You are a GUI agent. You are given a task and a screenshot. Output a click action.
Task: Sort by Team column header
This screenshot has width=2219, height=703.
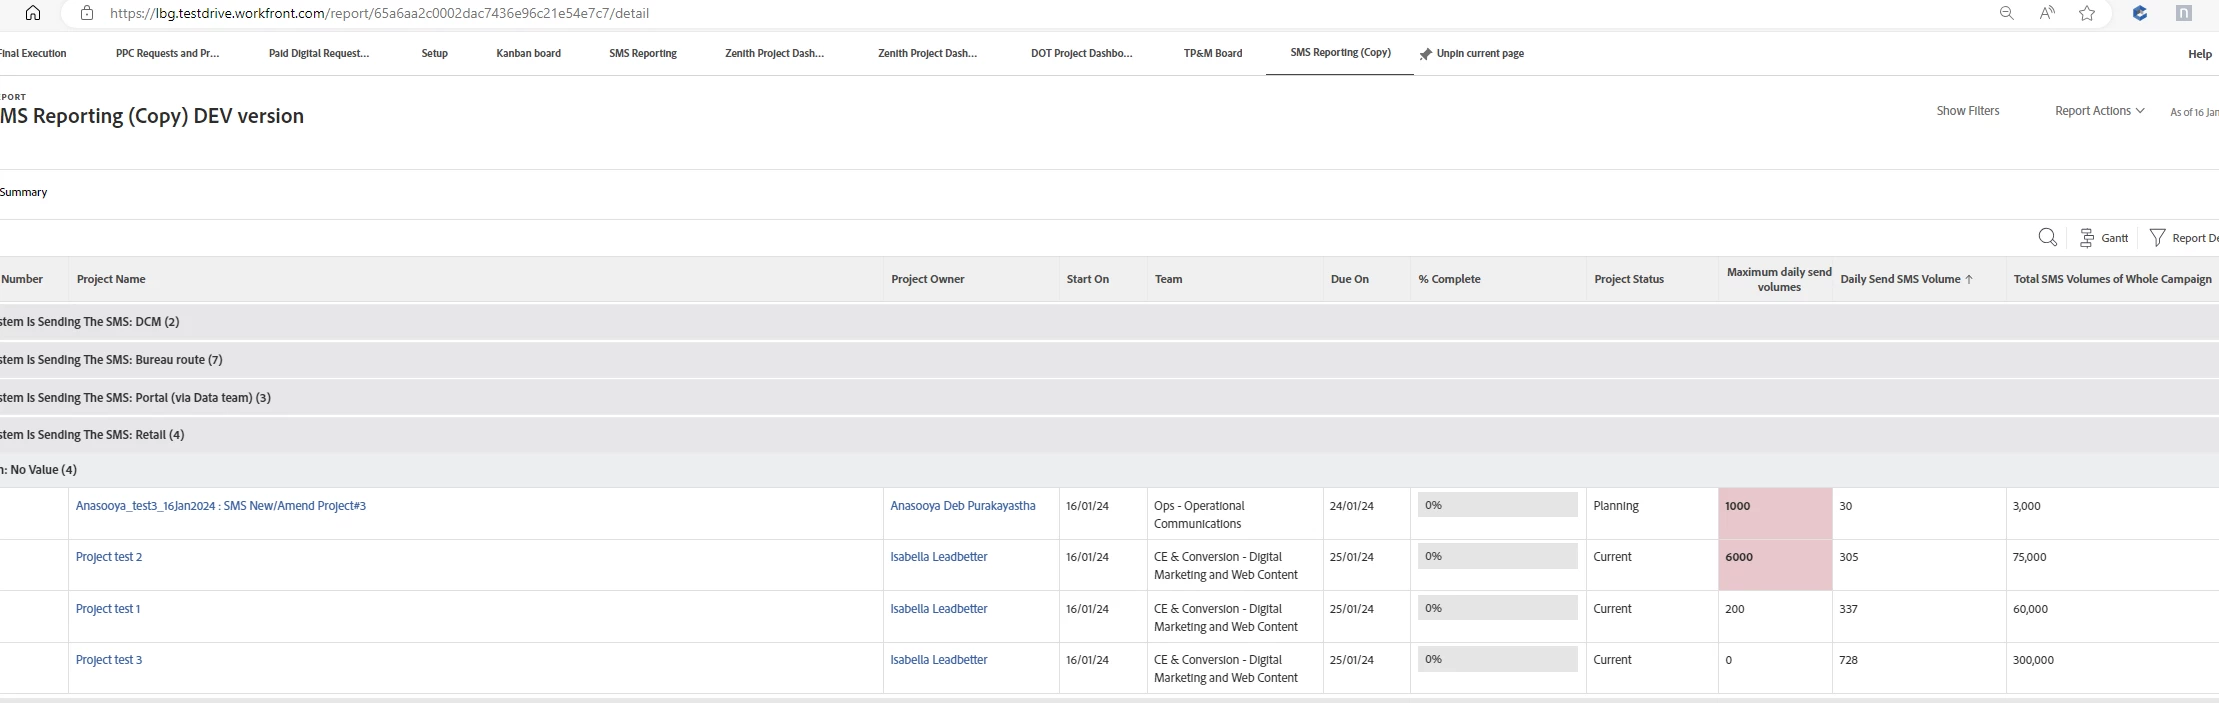tap(1168, 279)
